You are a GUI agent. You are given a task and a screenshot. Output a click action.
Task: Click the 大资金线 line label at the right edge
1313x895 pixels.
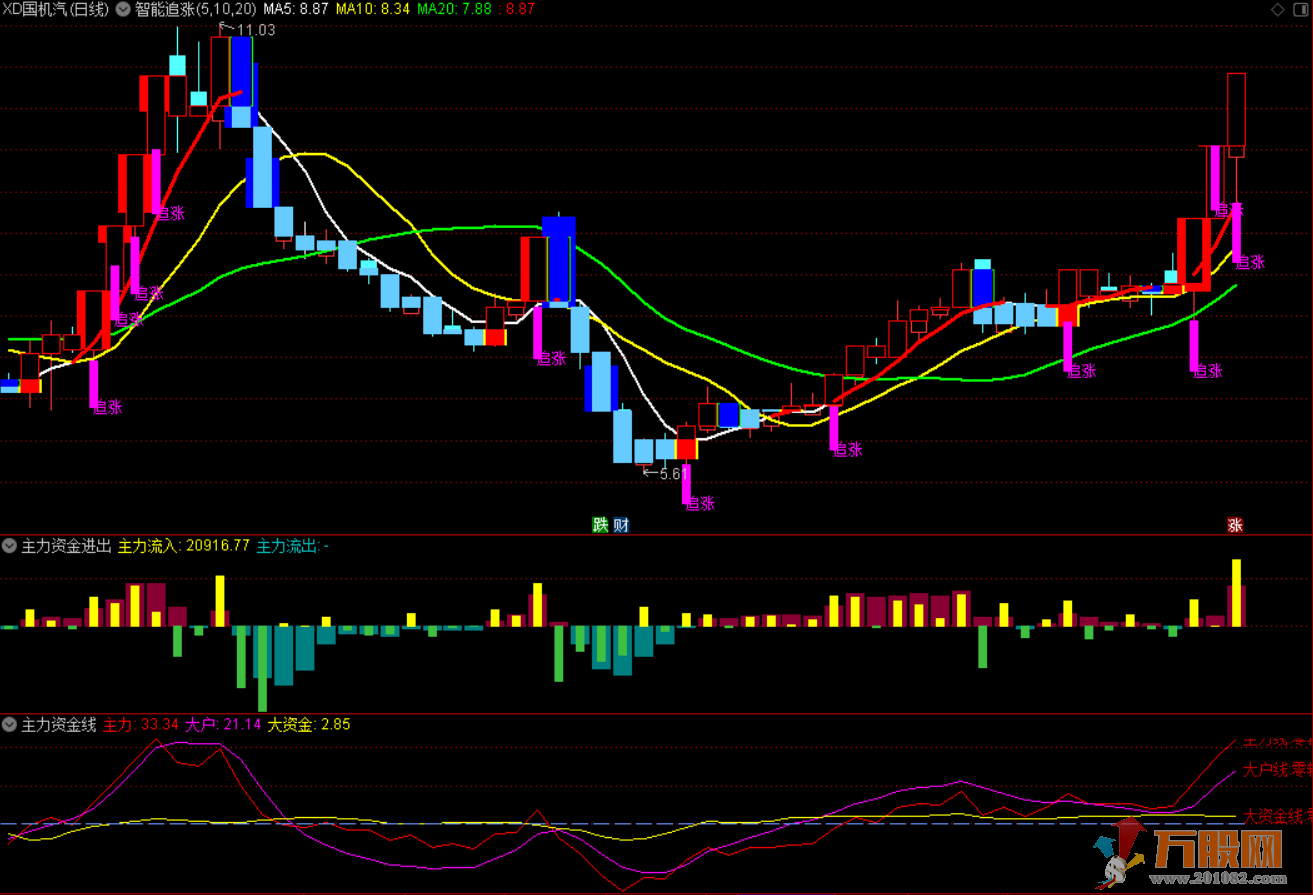point(1277,816)
